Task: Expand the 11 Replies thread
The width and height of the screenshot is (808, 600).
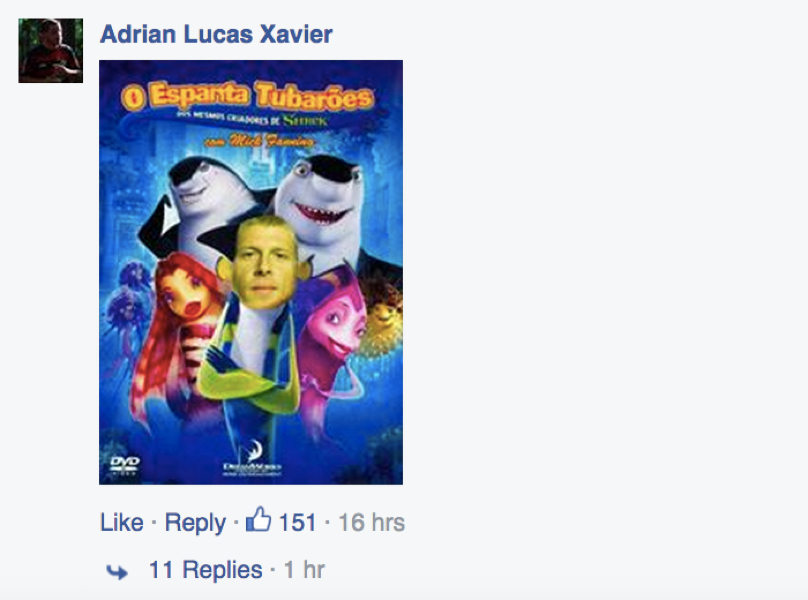Action: coord(206,570)
